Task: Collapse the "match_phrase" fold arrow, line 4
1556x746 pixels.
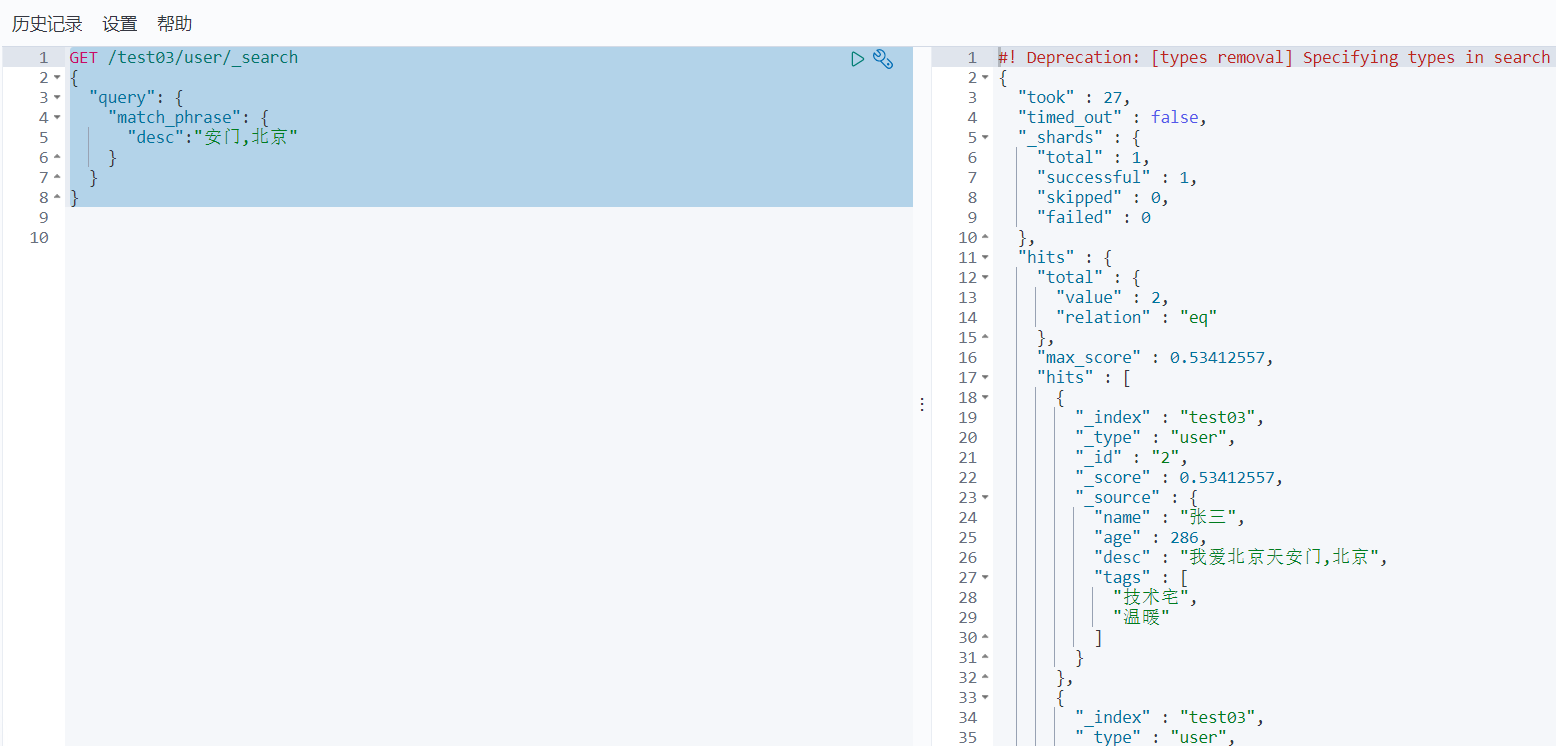Action: click(x=58, y=118)
